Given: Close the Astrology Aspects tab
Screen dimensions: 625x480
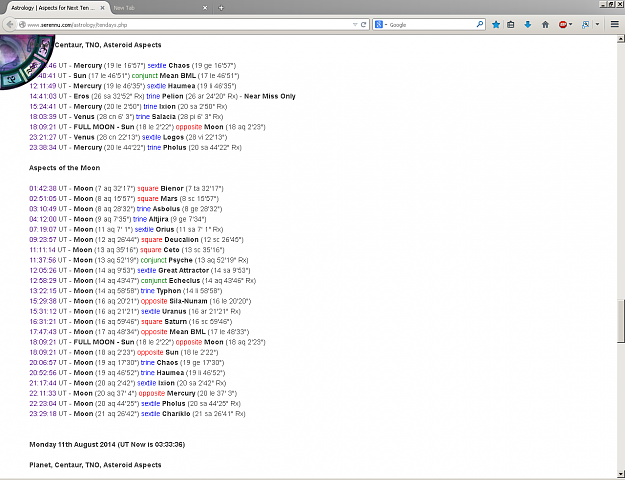Looking at the screenshot, I should [102, 8].
